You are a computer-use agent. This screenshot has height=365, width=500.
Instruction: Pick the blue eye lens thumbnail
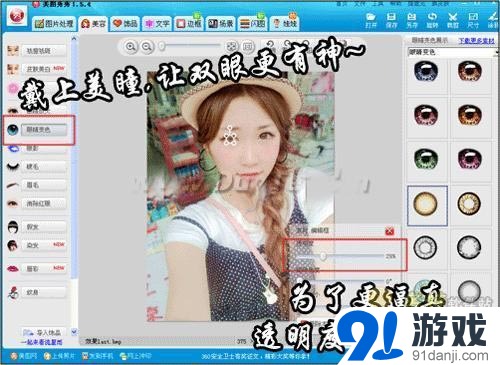(426, 71)
